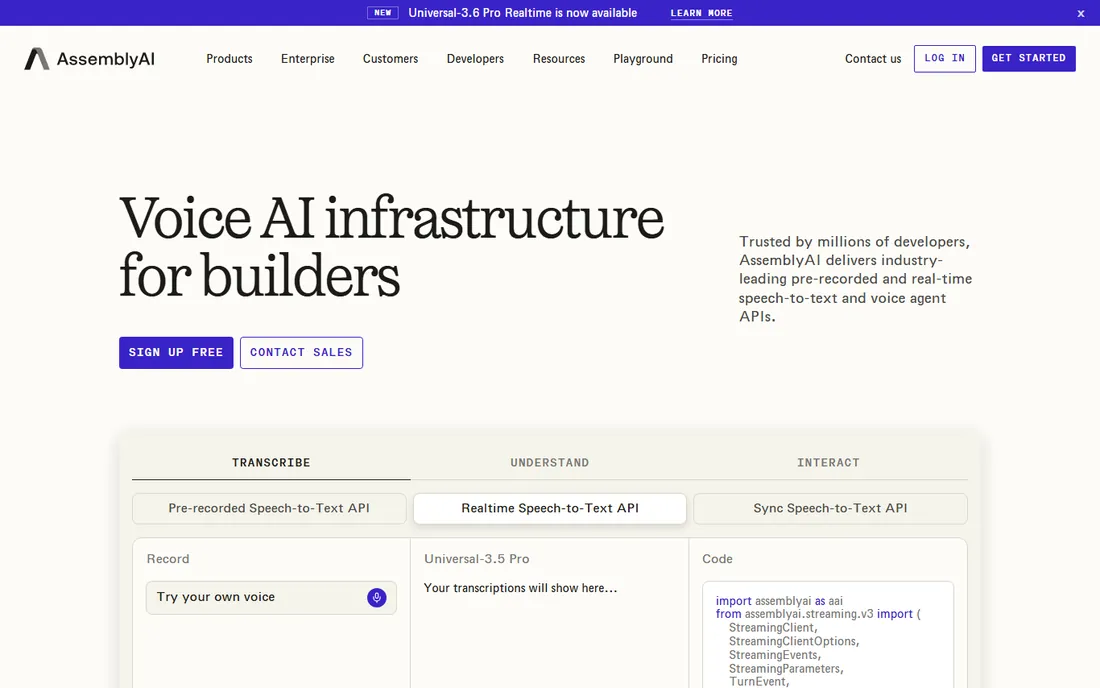Click the Try your own voice field
Viewport: 1100px width, 688px height.
[x=271, y=598]
